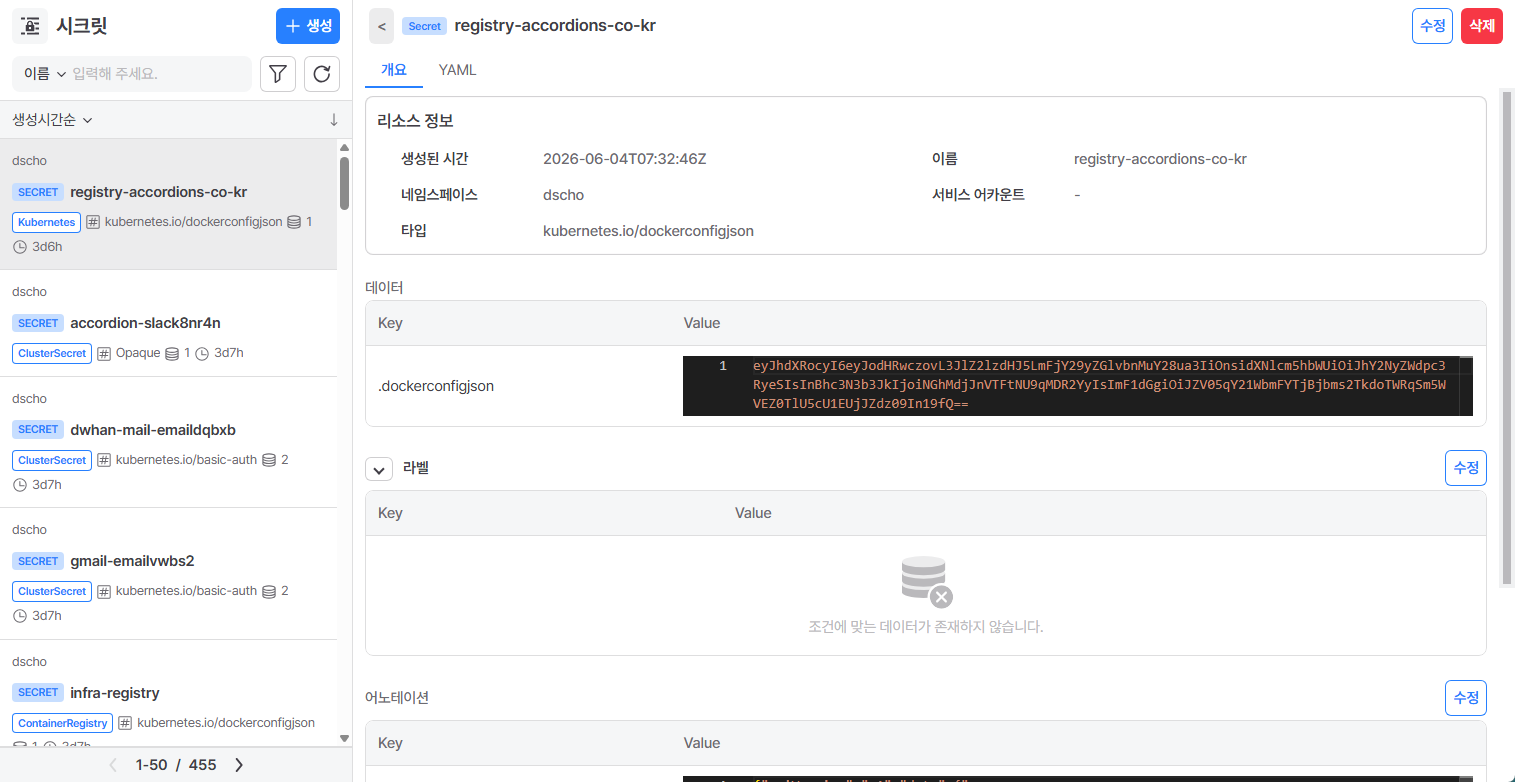Viewport: 1515px width, 782px height.
Task: Click the secret list scrollbar thumb
Action: click(344, 183)
